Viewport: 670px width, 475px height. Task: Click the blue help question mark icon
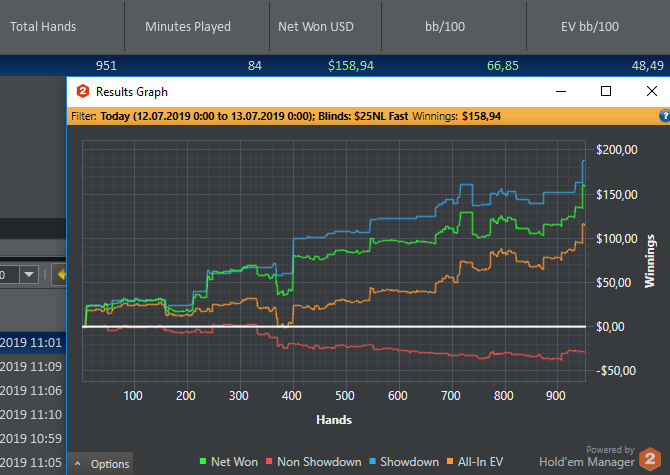(664, 116)
